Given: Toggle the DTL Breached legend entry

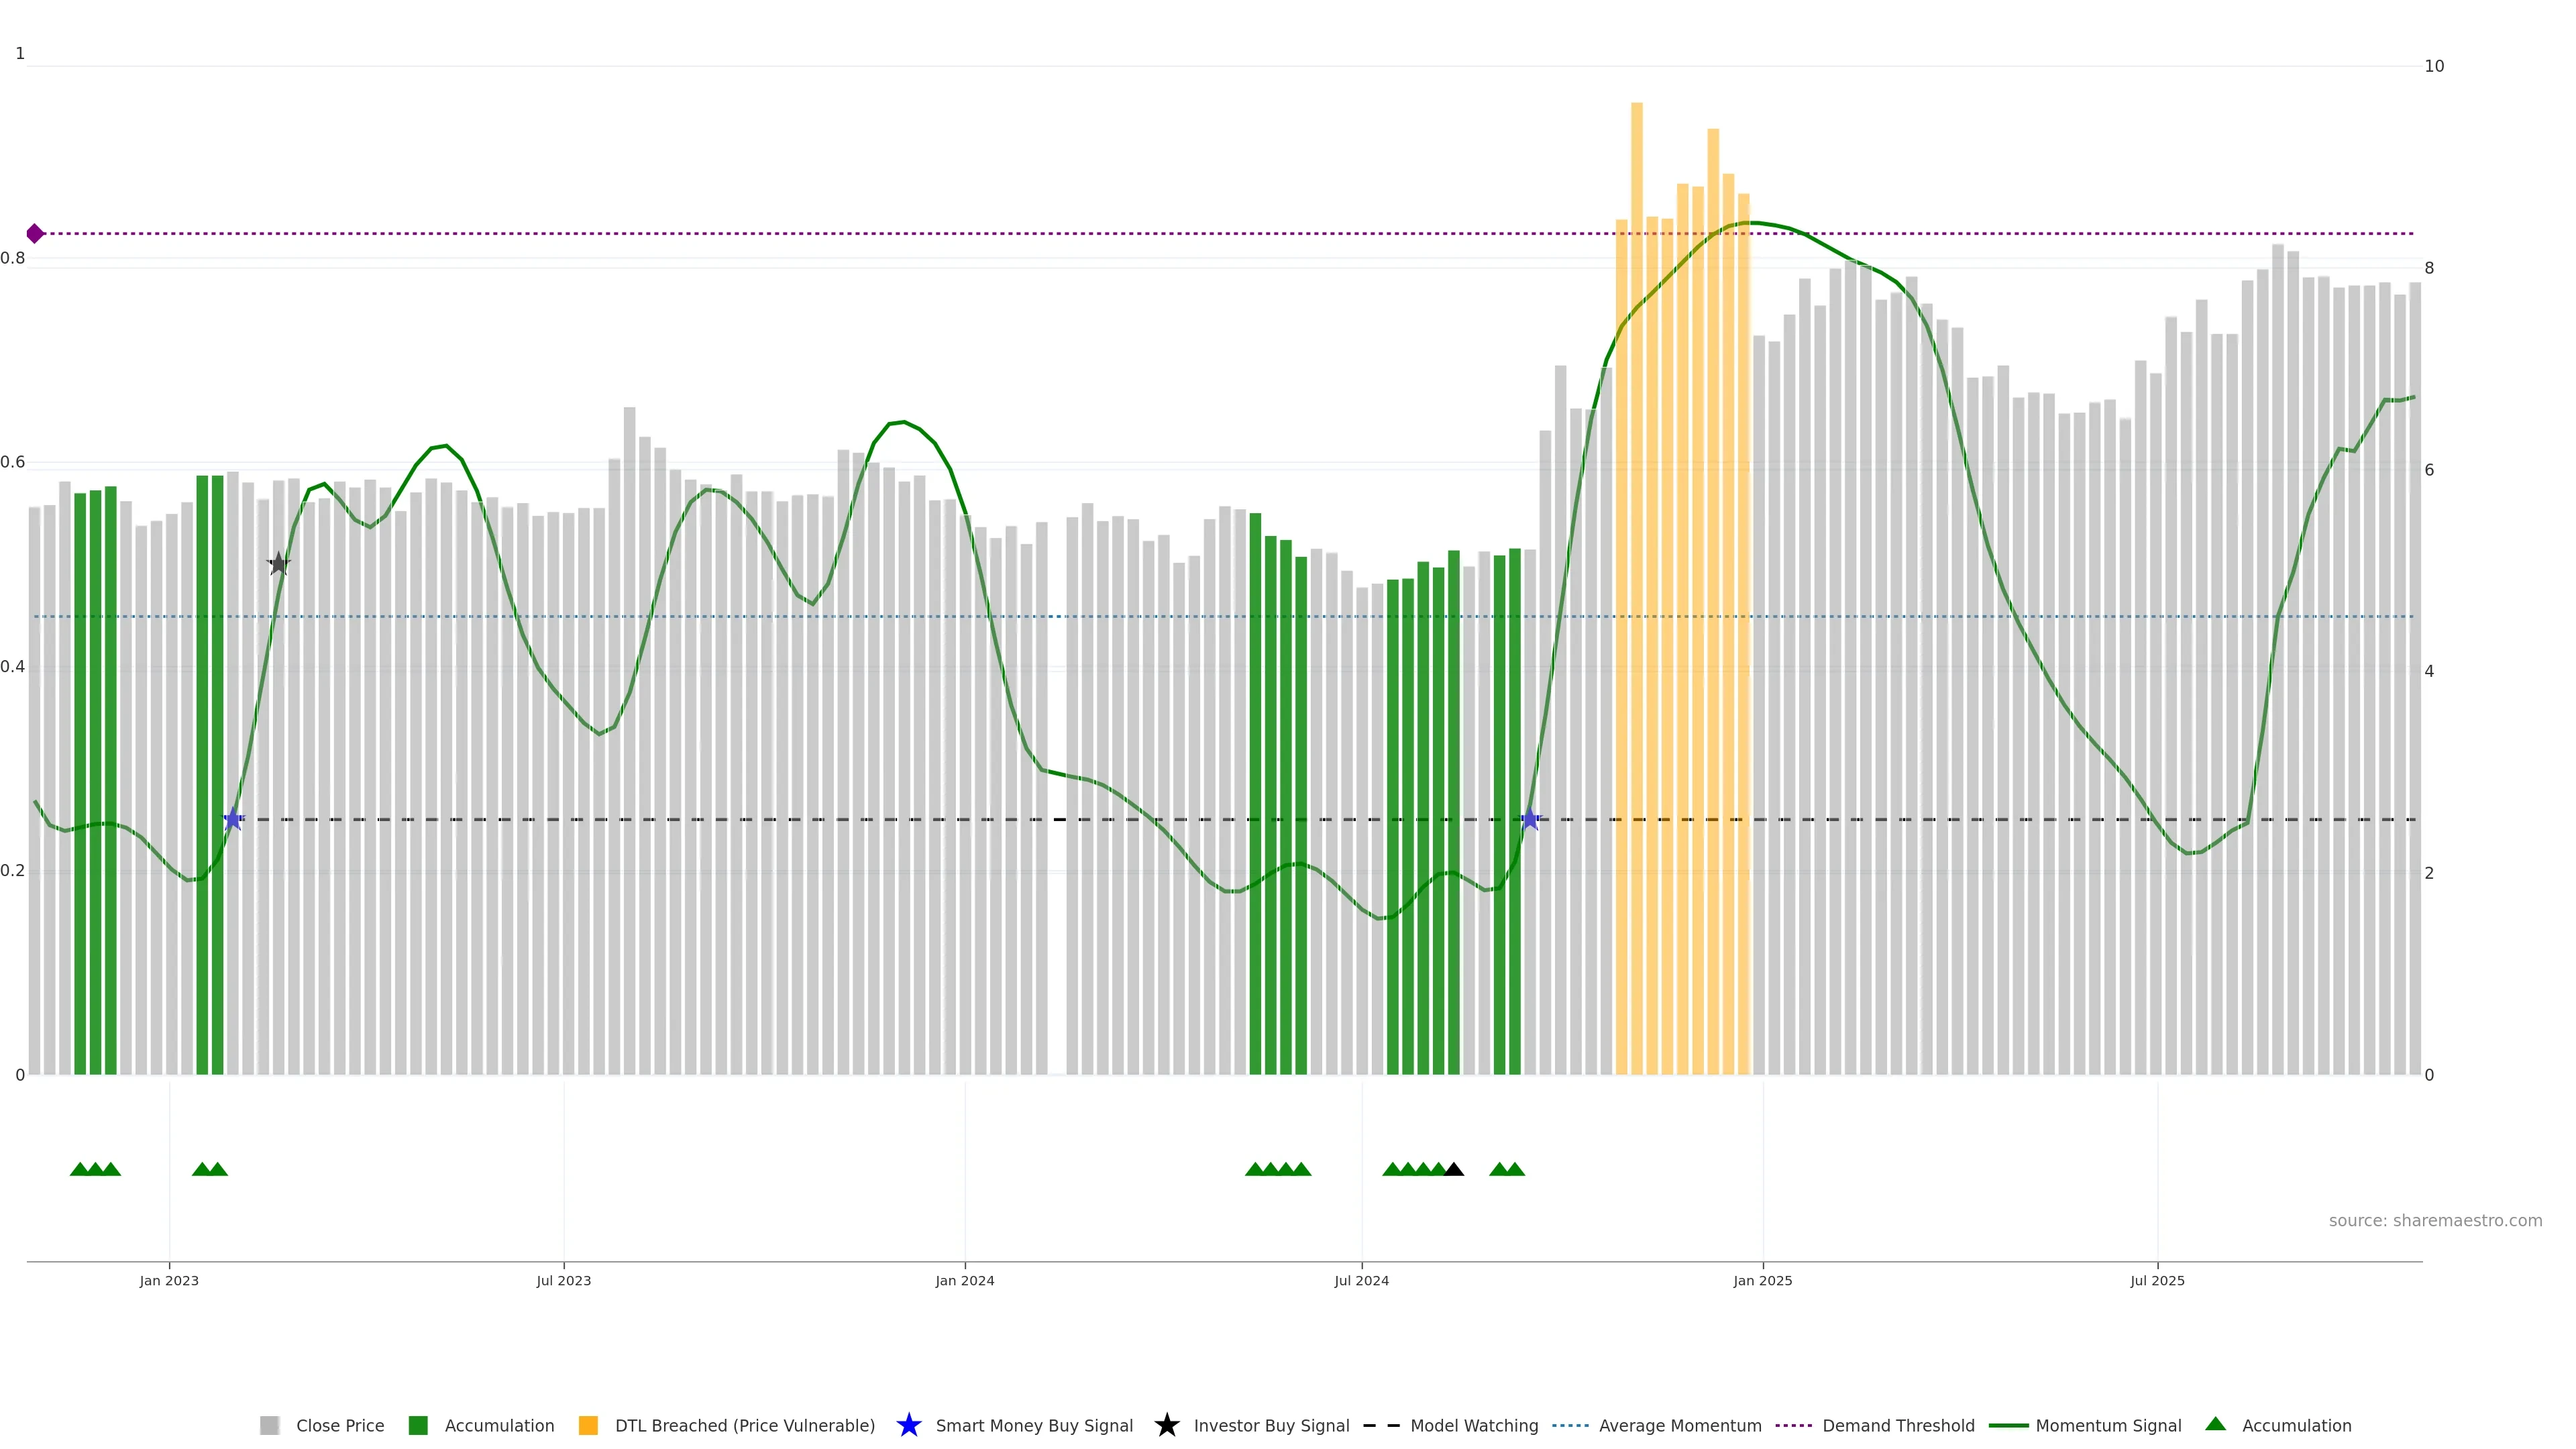Looking at the screenshot, I should coord(744,1426).
